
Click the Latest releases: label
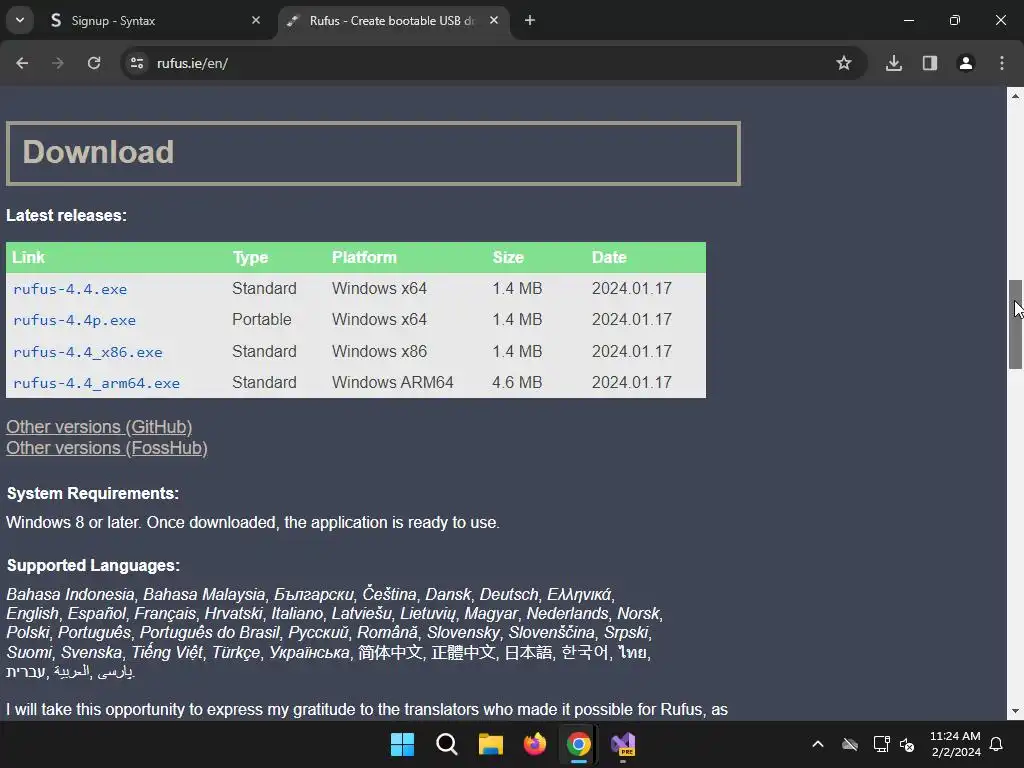coord(67,216)
